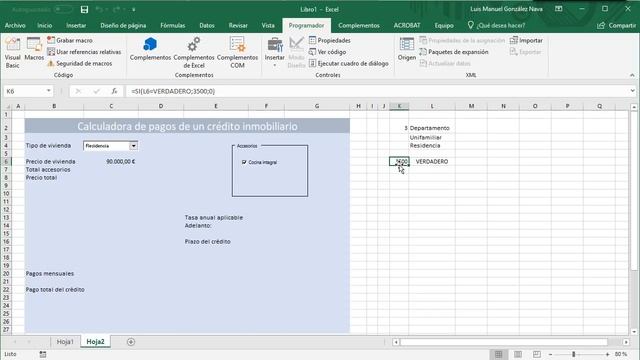This screenshot has width=640, height=360.
Task: Zoom out with the minus button
Action: coord(550,354)
